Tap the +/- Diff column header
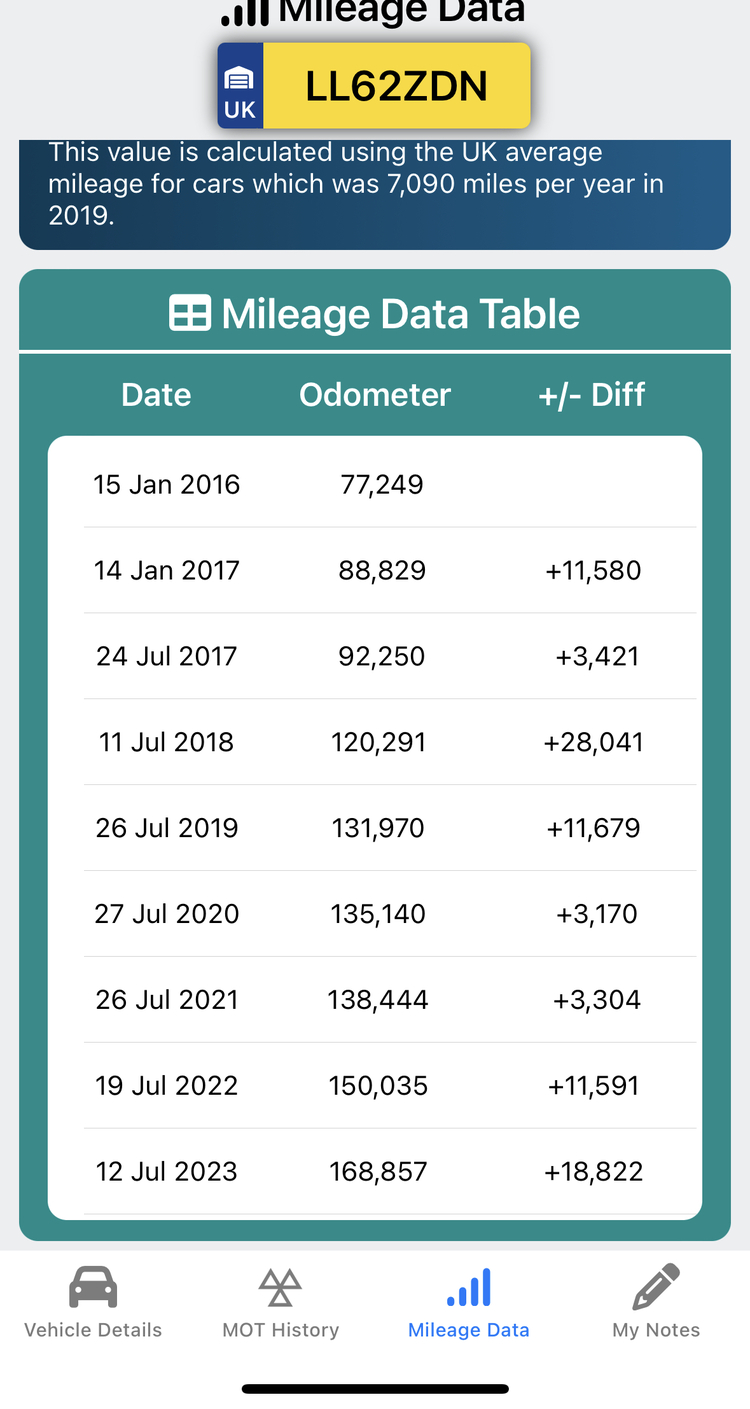 click(592, 394)
